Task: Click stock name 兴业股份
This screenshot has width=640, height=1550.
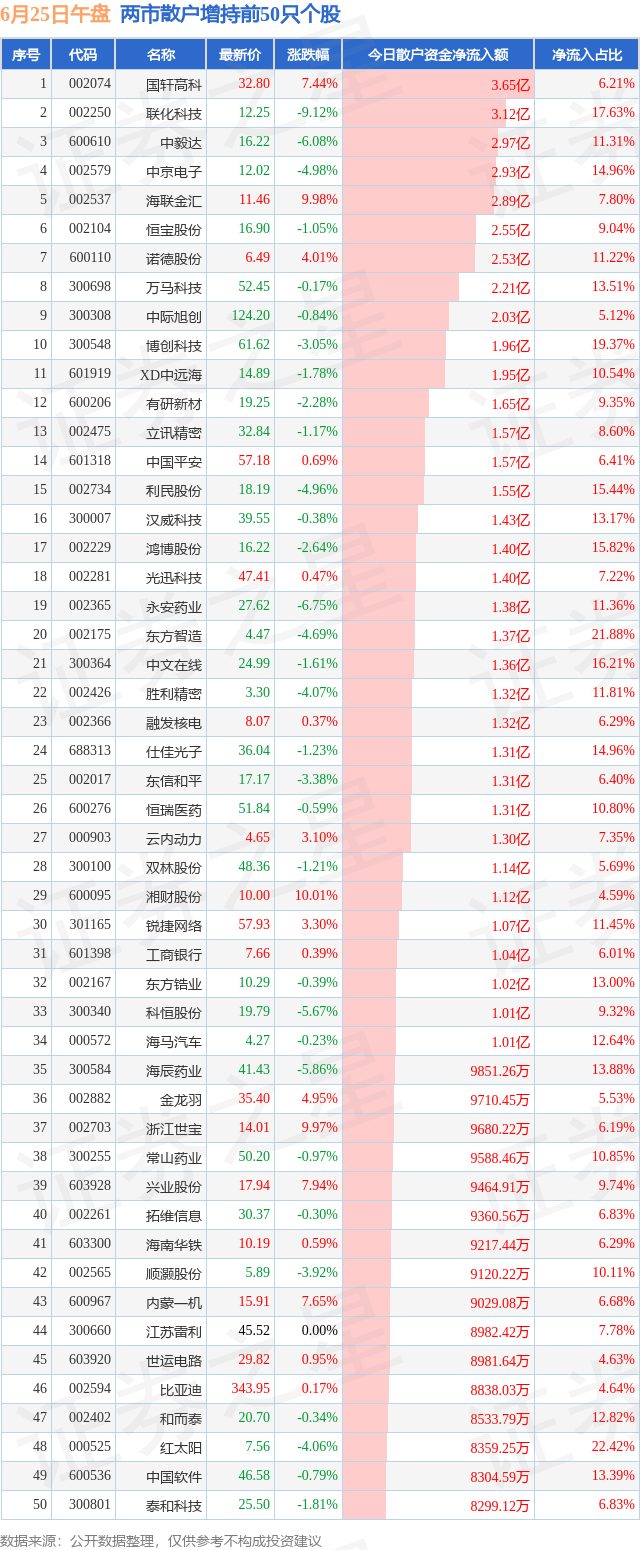Action: [174, 1187]
